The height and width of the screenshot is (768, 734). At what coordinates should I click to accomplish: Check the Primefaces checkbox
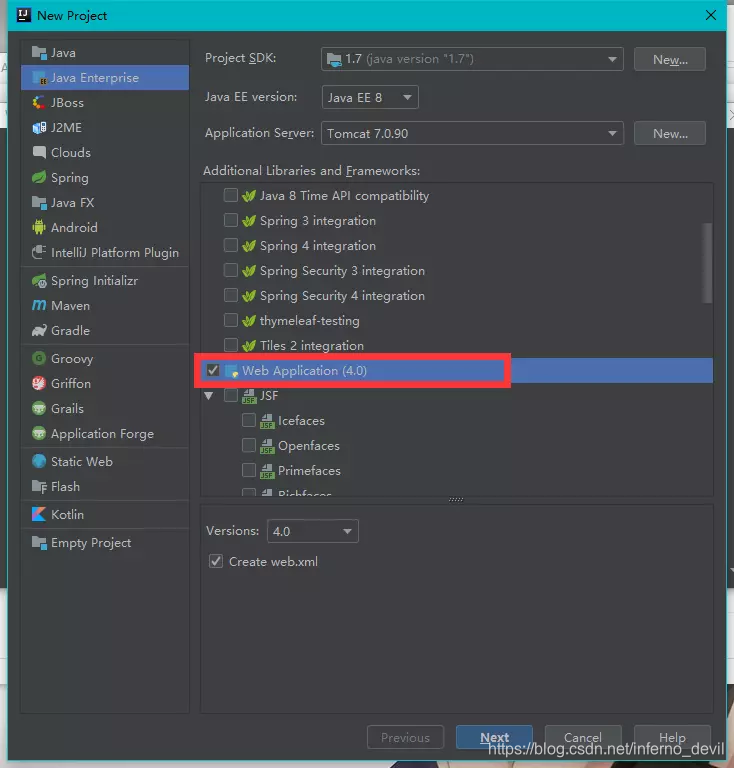pos(249,470)
